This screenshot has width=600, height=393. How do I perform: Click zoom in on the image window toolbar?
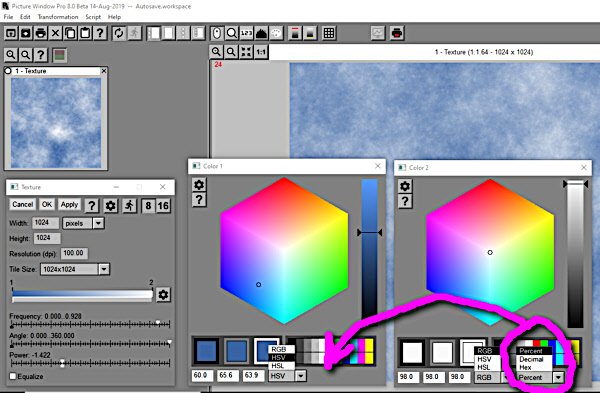point(216,52)
